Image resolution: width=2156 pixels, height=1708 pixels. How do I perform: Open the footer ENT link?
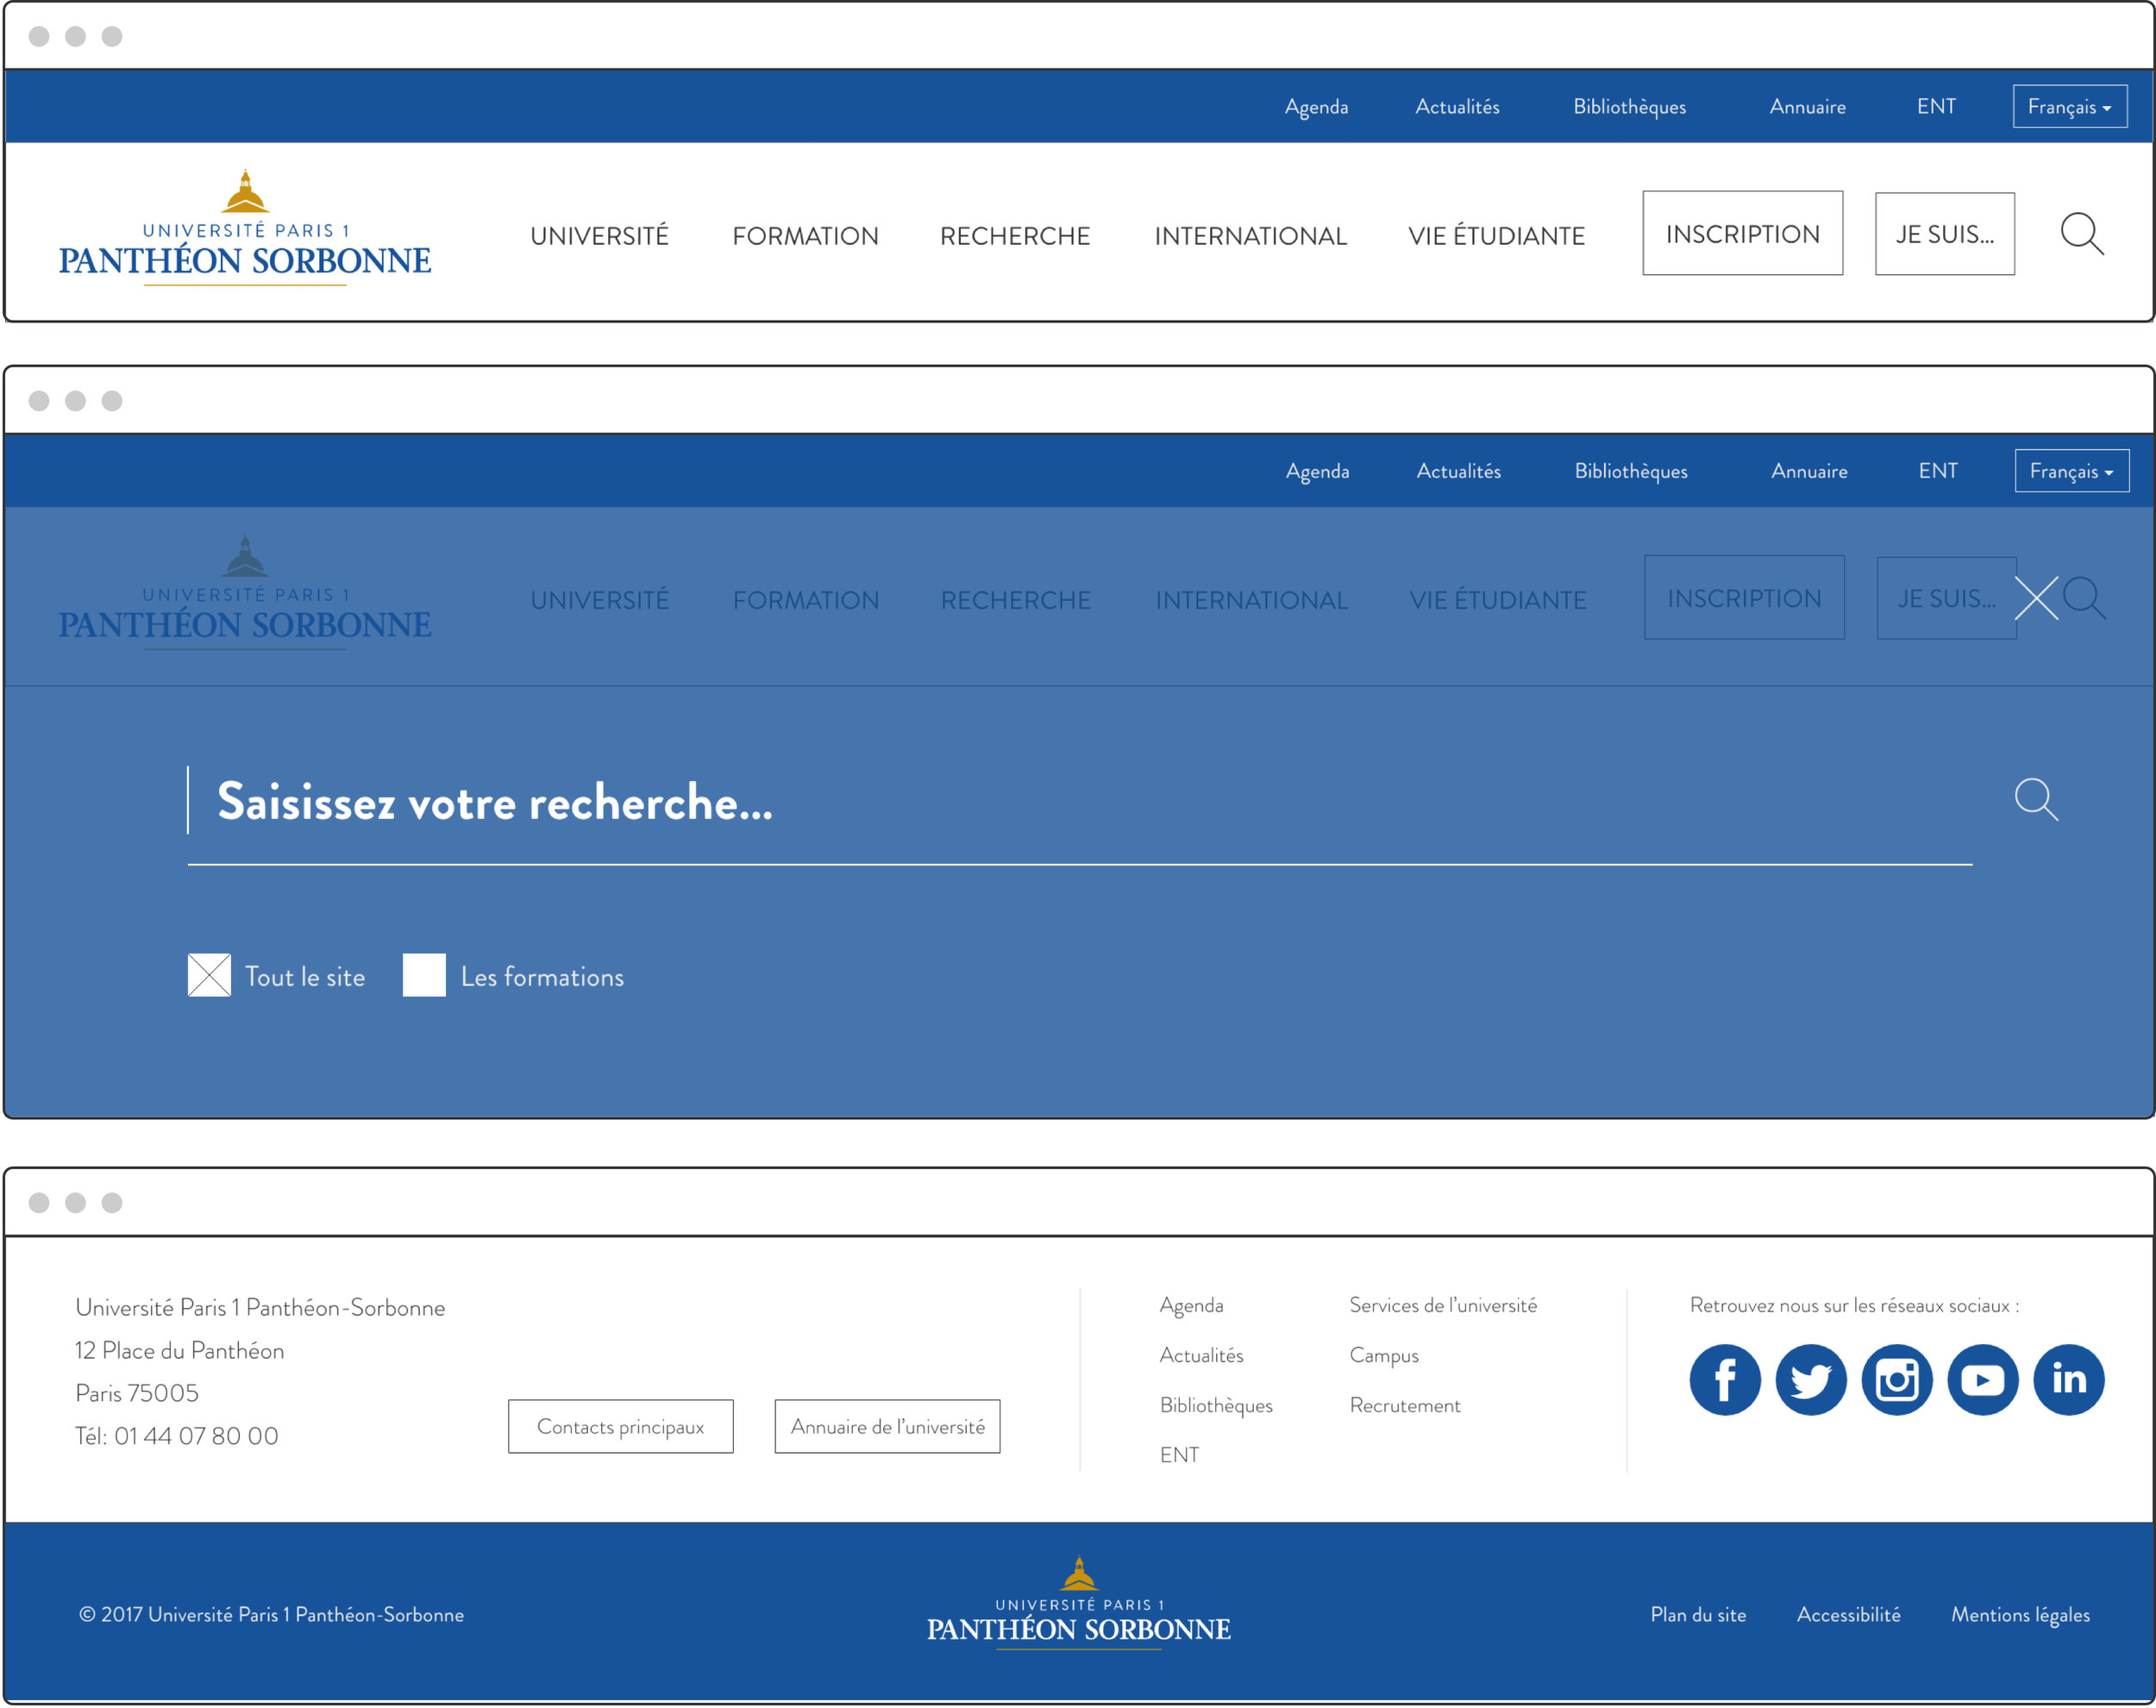[x=1179, y=1455]
